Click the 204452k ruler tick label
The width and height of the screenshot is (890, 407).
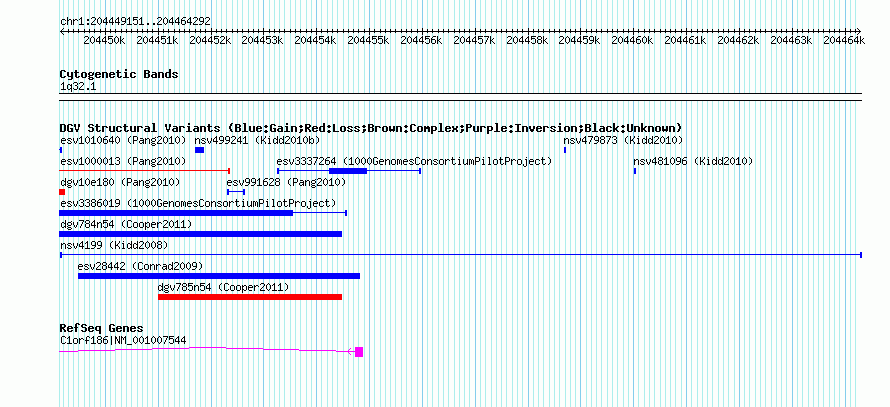[x=209, y=40]
